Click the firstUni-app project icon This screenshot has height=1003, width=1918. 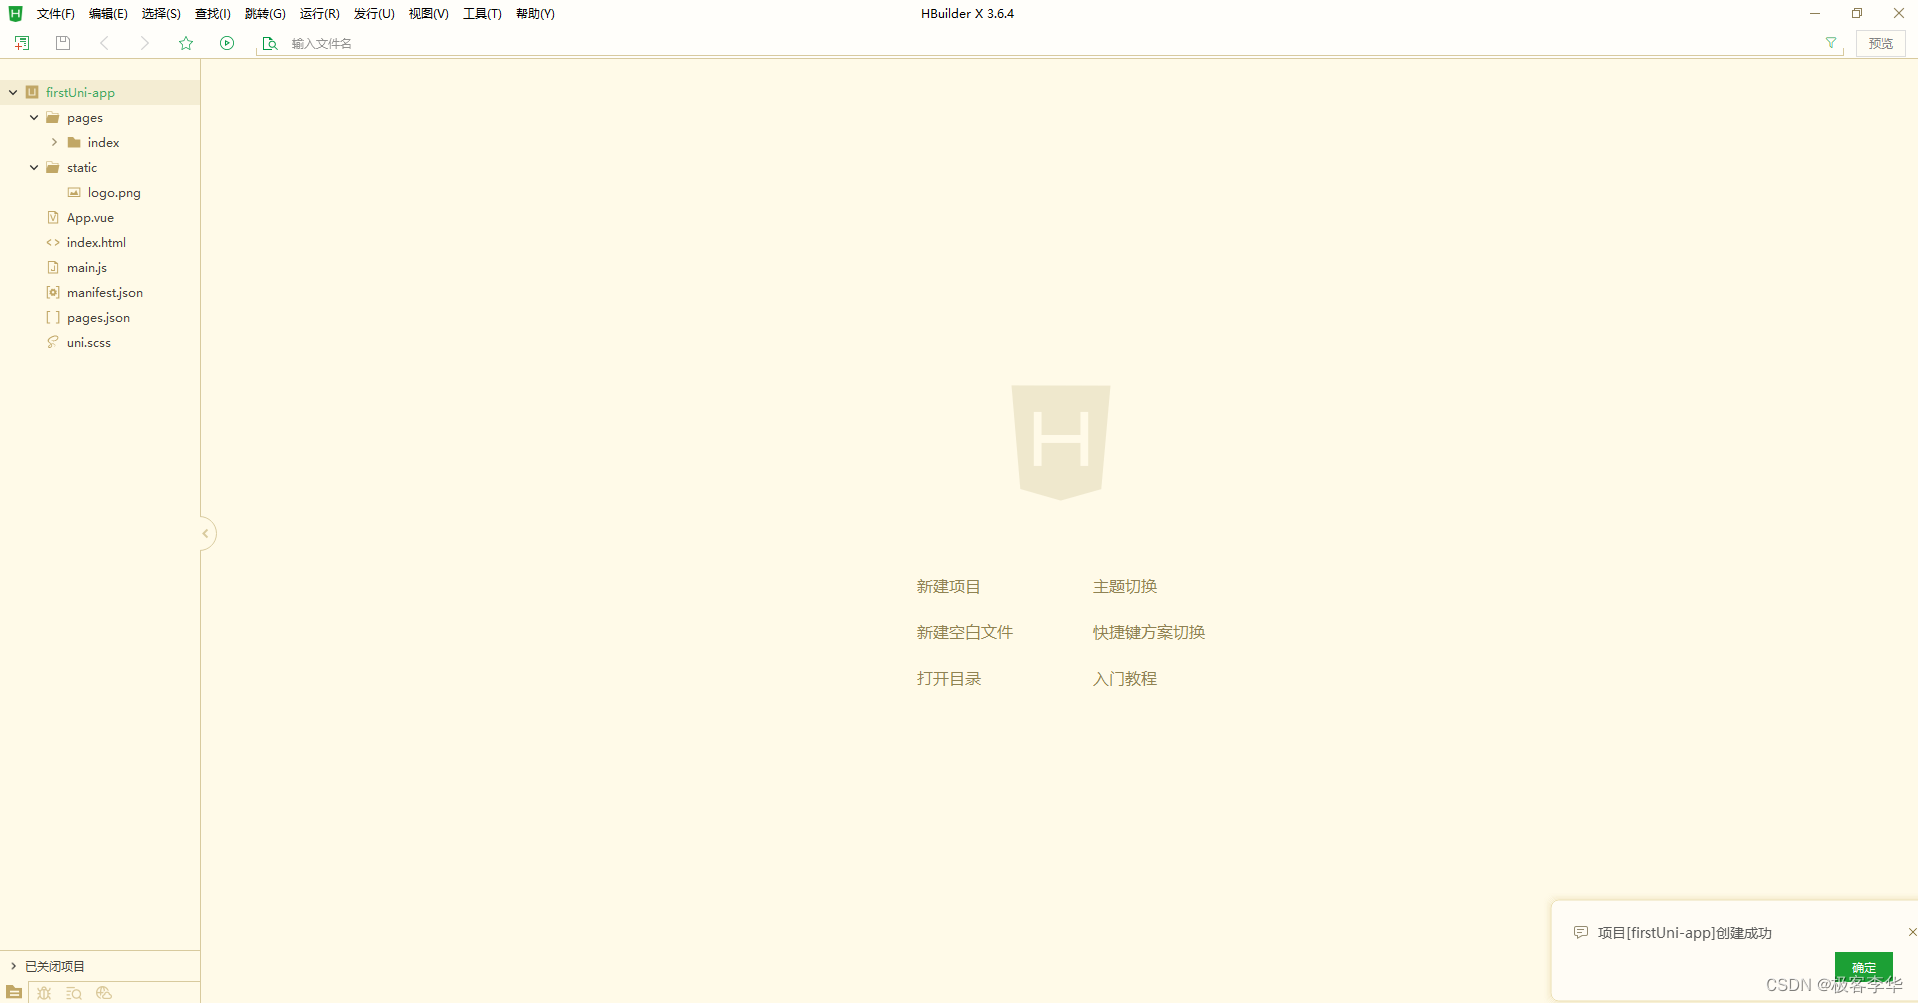[x=32, y=92]
